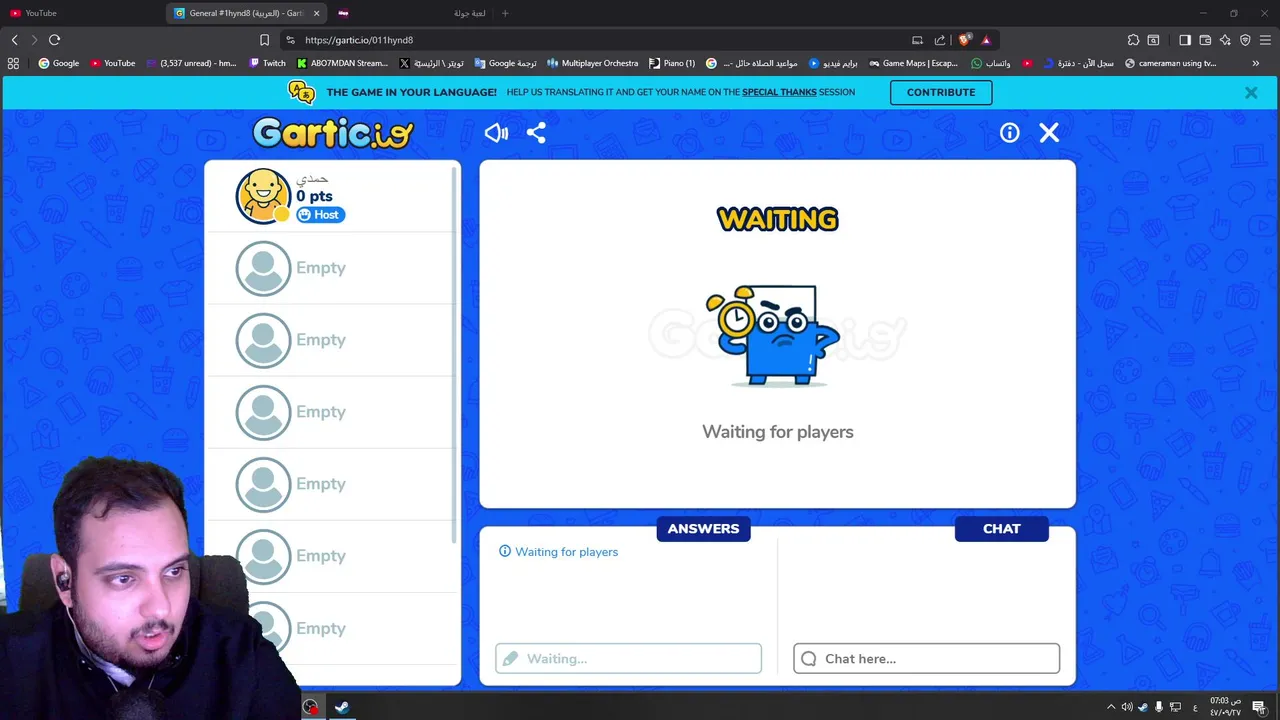
Task: Open site settings icon in address bar
Action: pyautogui.click(x=290, y=40)
